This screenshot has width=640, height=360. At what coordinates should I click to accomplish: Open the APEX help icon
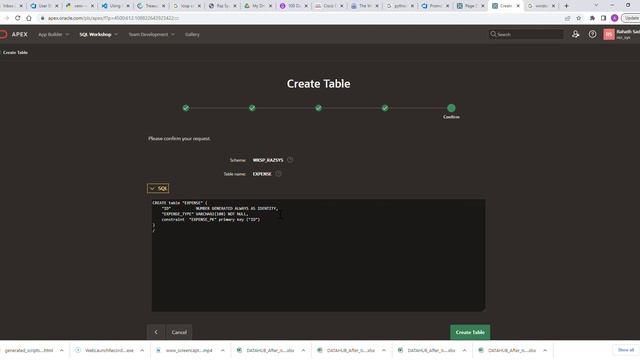click(592, 34)
